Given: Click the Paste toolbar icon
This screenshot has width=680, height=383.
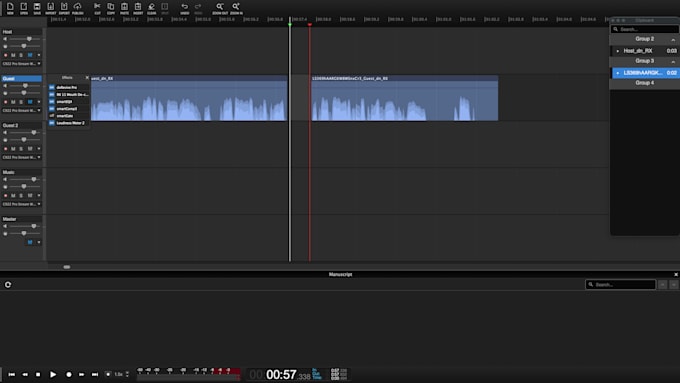Looking at the screenshot, I should (x=124, y=7).
